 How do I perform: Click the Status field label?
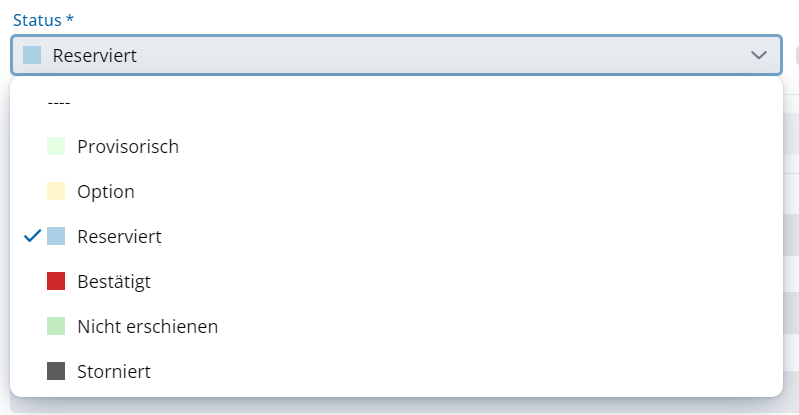tap(44, 19)
